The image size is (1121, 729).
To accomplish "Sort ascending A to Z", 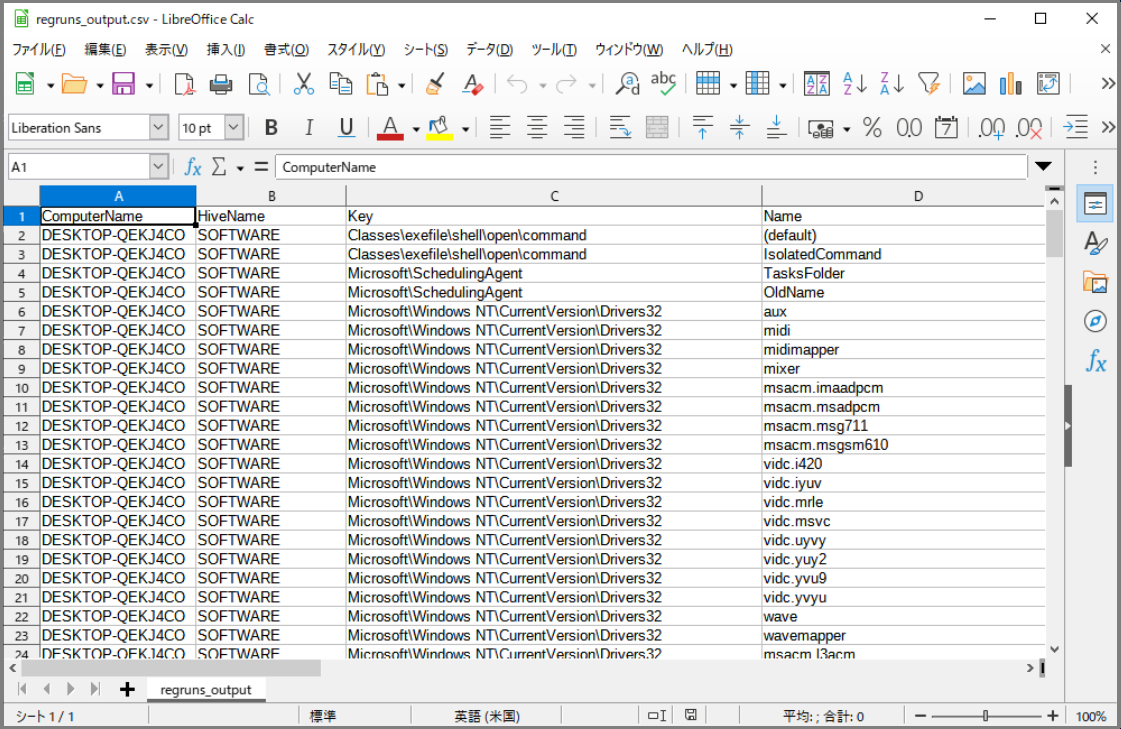I will coord(854,84).
